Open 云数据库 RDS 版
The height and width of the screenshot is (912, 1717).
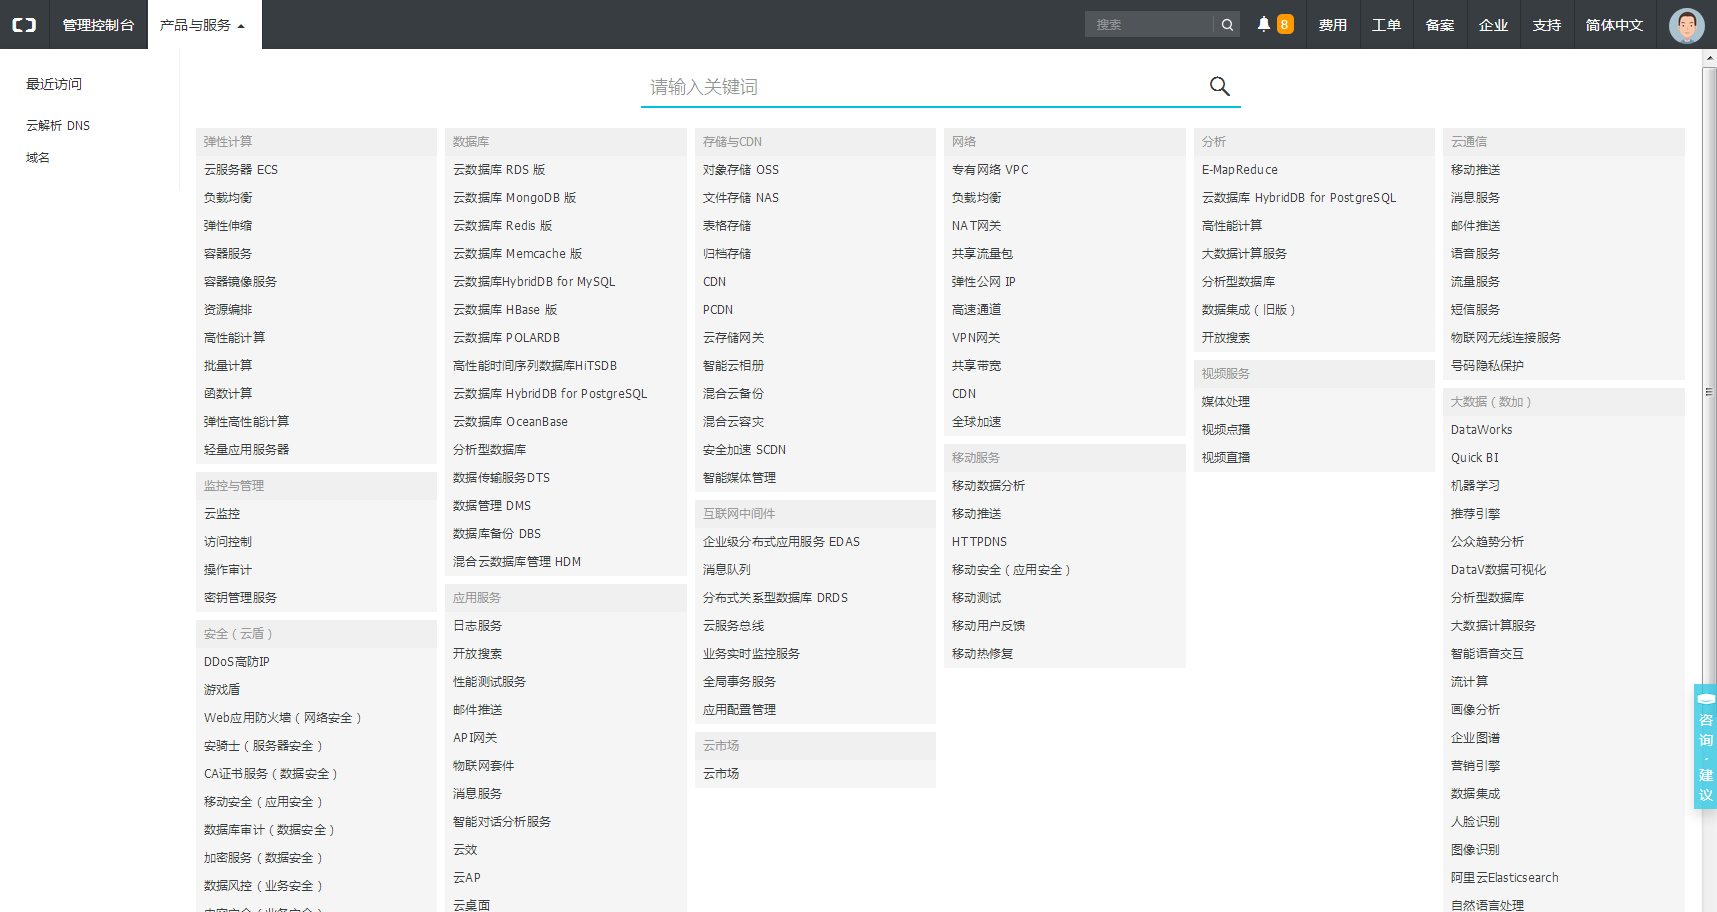pyautogui.click(x=499, y=170)
